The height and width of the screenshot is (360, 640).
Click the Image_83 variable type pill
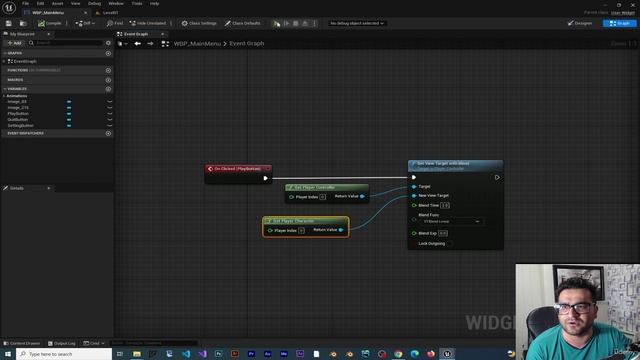point(69,102)
